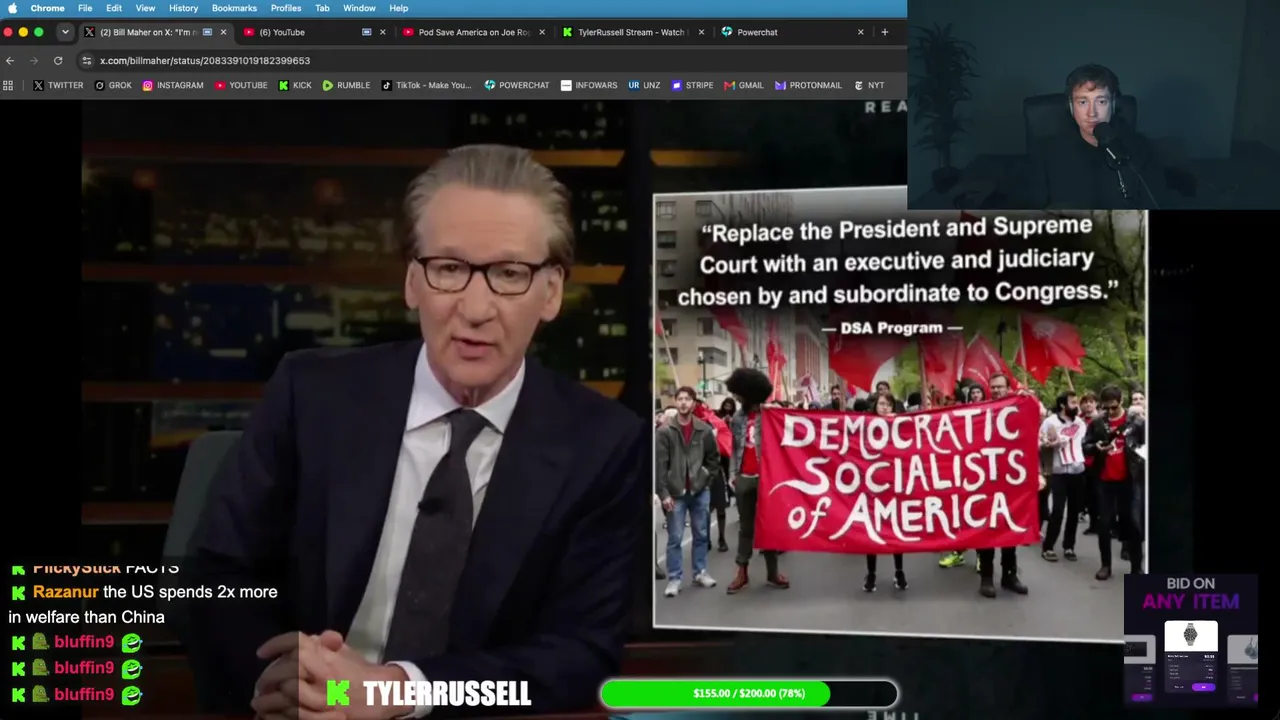Screen dimensions: 1280x720
Task: Click the Bid On Any Item widget
Action: (x=1190, y=640)
